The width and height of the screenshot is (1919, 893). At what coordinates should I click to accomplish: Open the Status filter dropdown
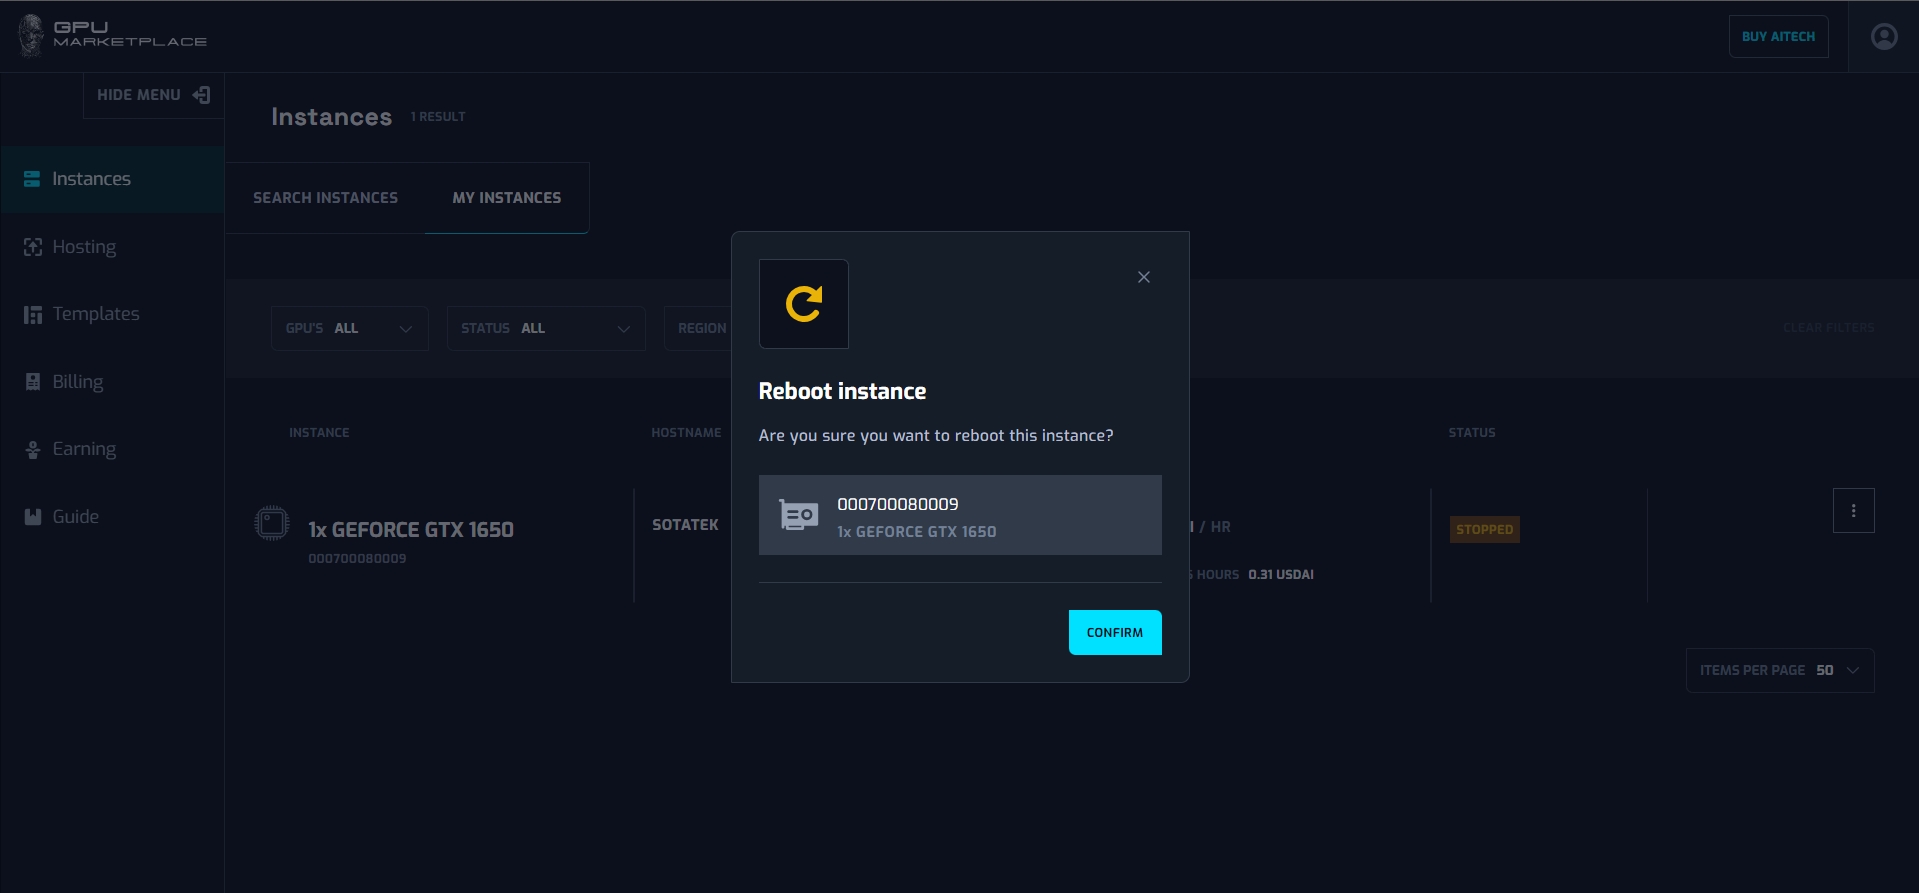[x=545, y=328]
